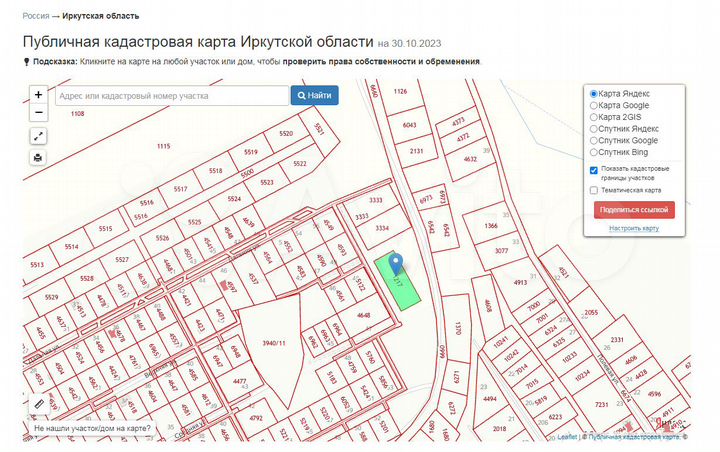Click Поделиться ссылкой red button
Image resolution: width=720 pixels, height=452 pixels.
[634, 210]
